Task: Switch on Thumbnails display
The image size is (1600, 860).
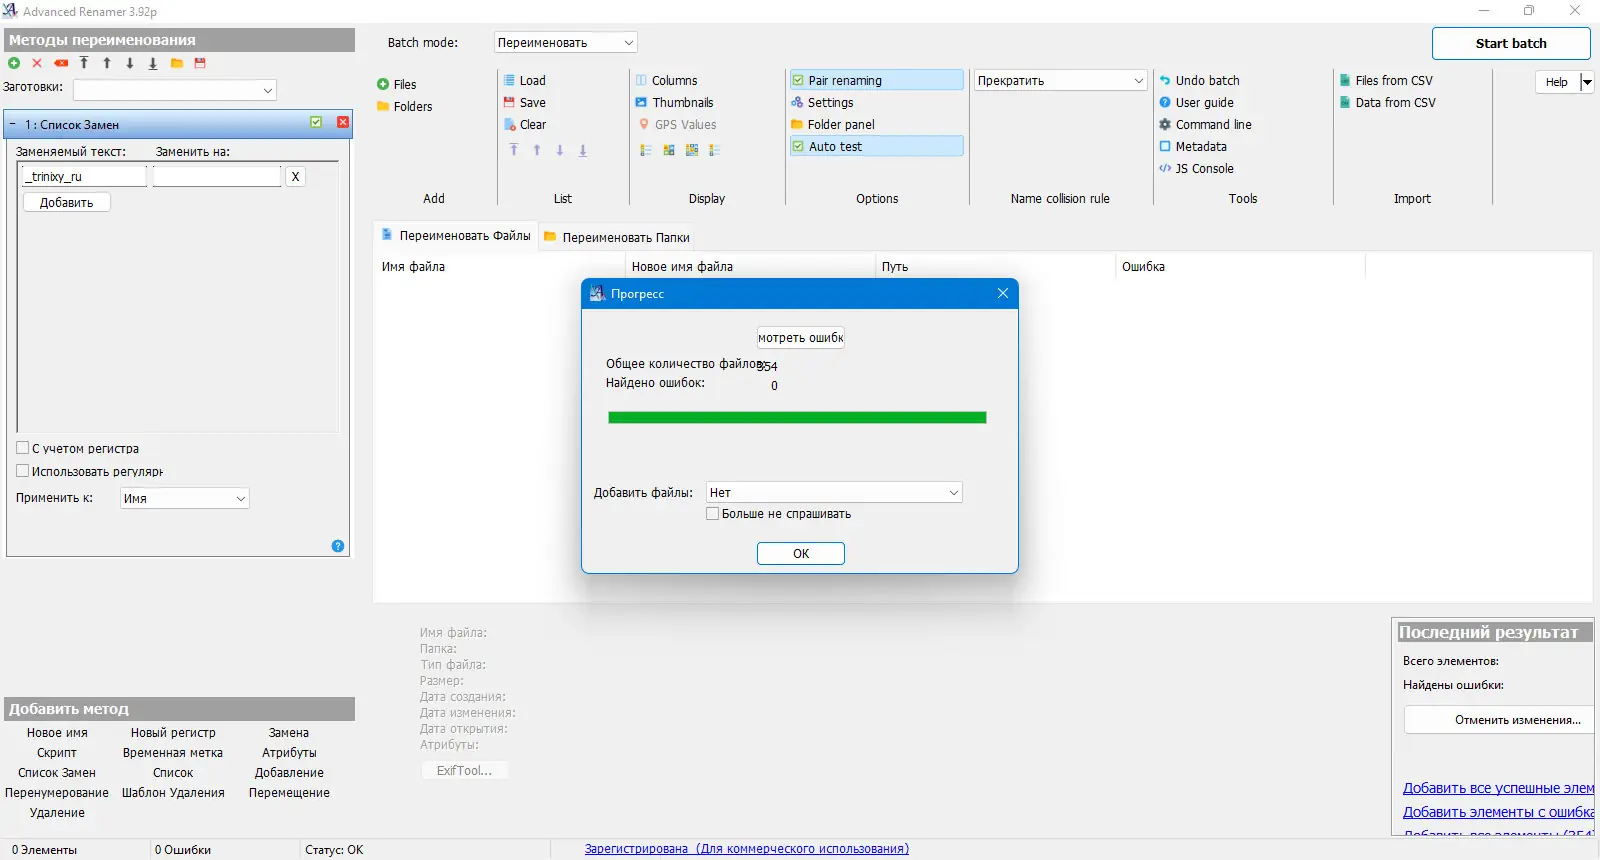Action: [674, 102]
